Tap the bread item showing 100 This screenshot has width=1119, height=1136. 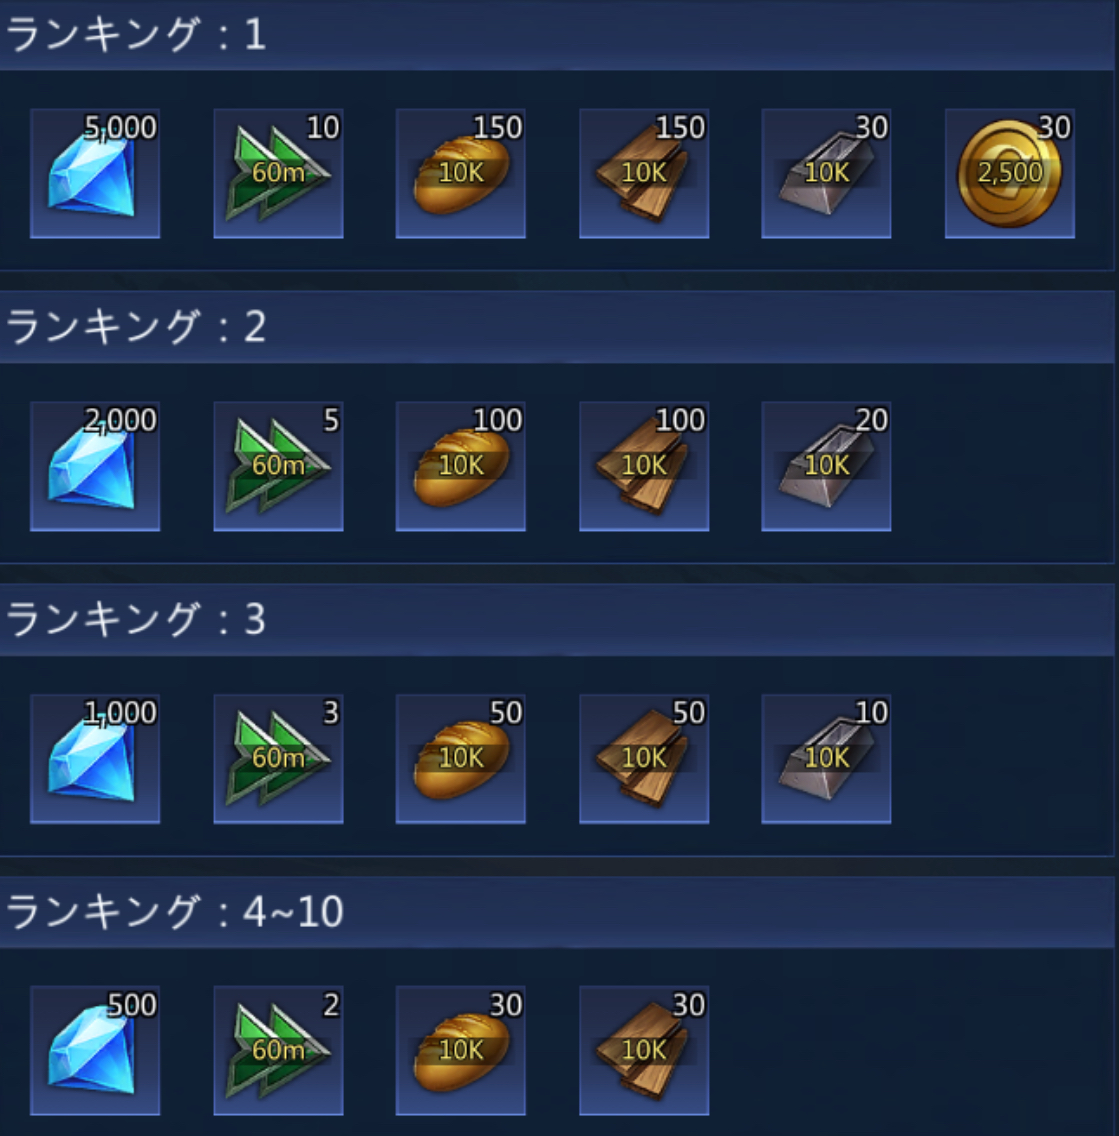point(461,467)
